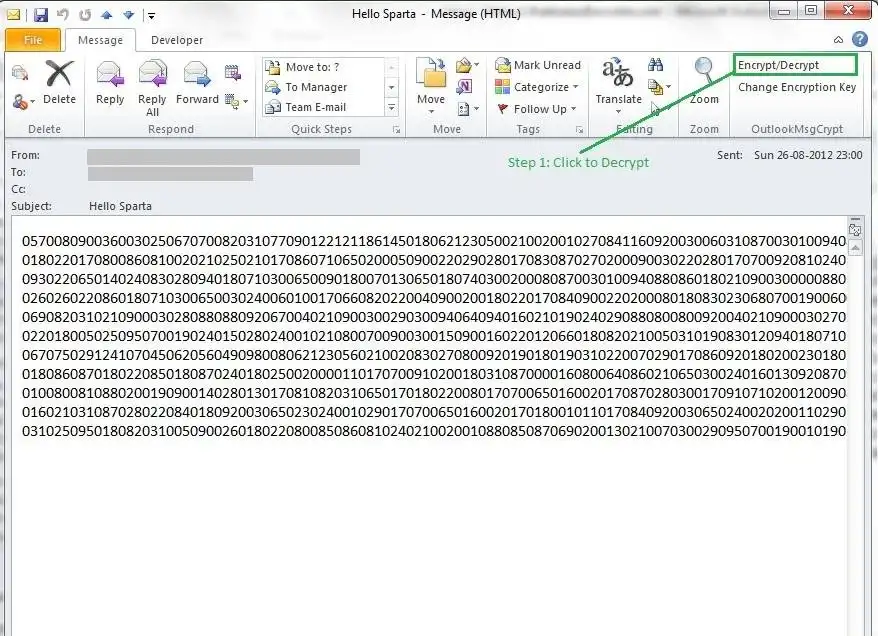The width and height of the screenshot is (878, 636).
Task: Minimize the ribbon with the caret icon
Action: click(838, 39)
